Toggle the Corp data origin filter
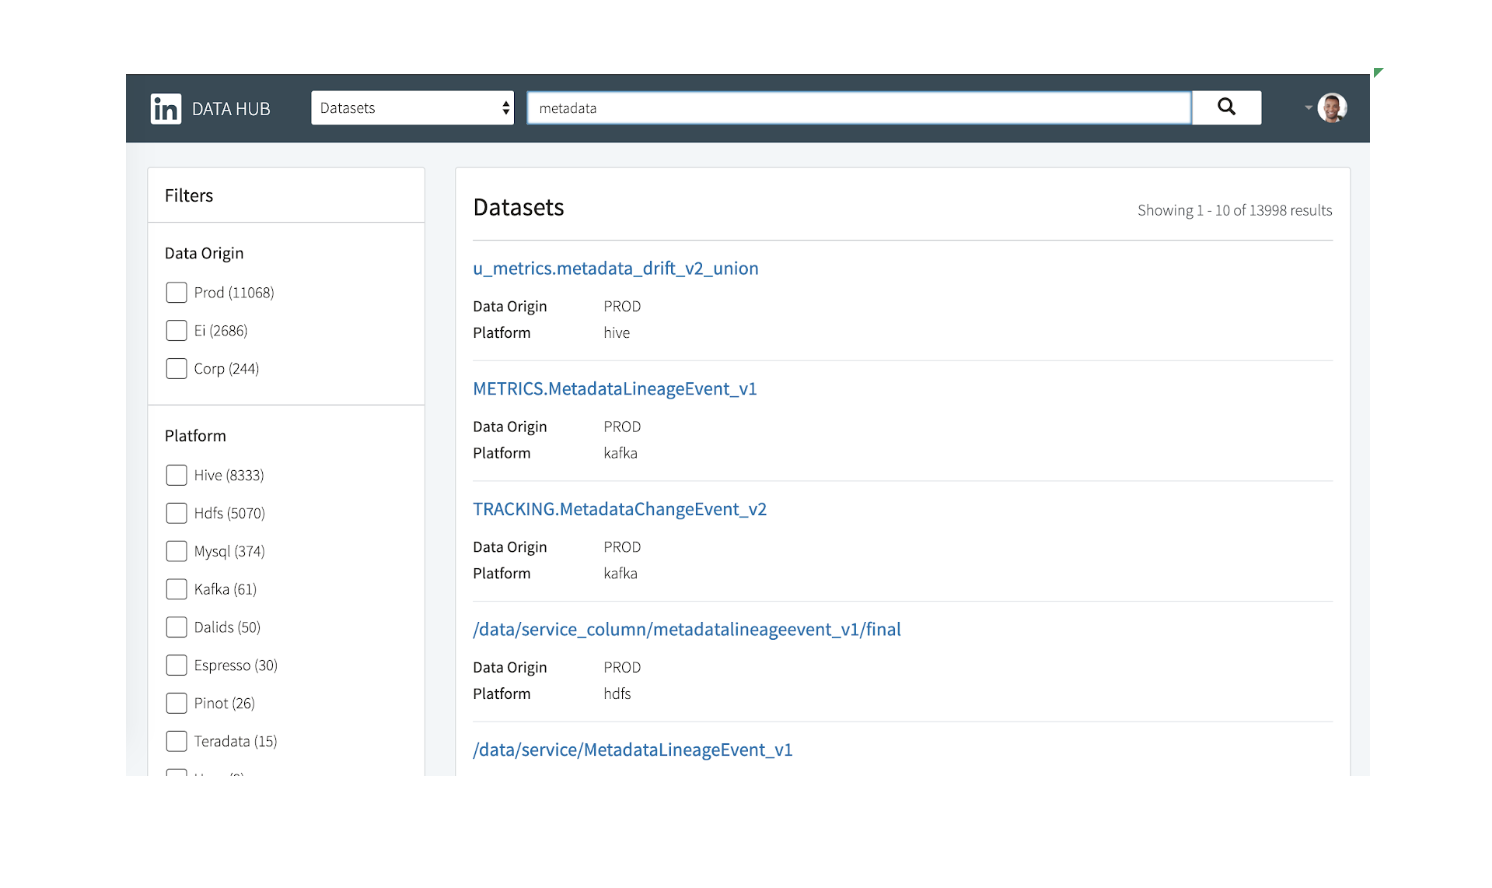 click(x=176, y=368)
